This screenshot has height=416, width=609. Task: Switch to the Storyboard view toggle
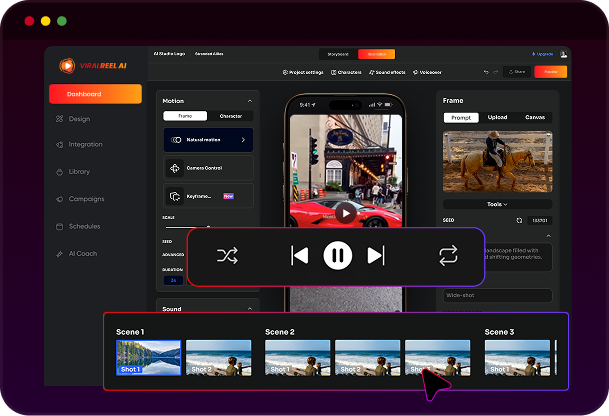(x=338, y=54)
